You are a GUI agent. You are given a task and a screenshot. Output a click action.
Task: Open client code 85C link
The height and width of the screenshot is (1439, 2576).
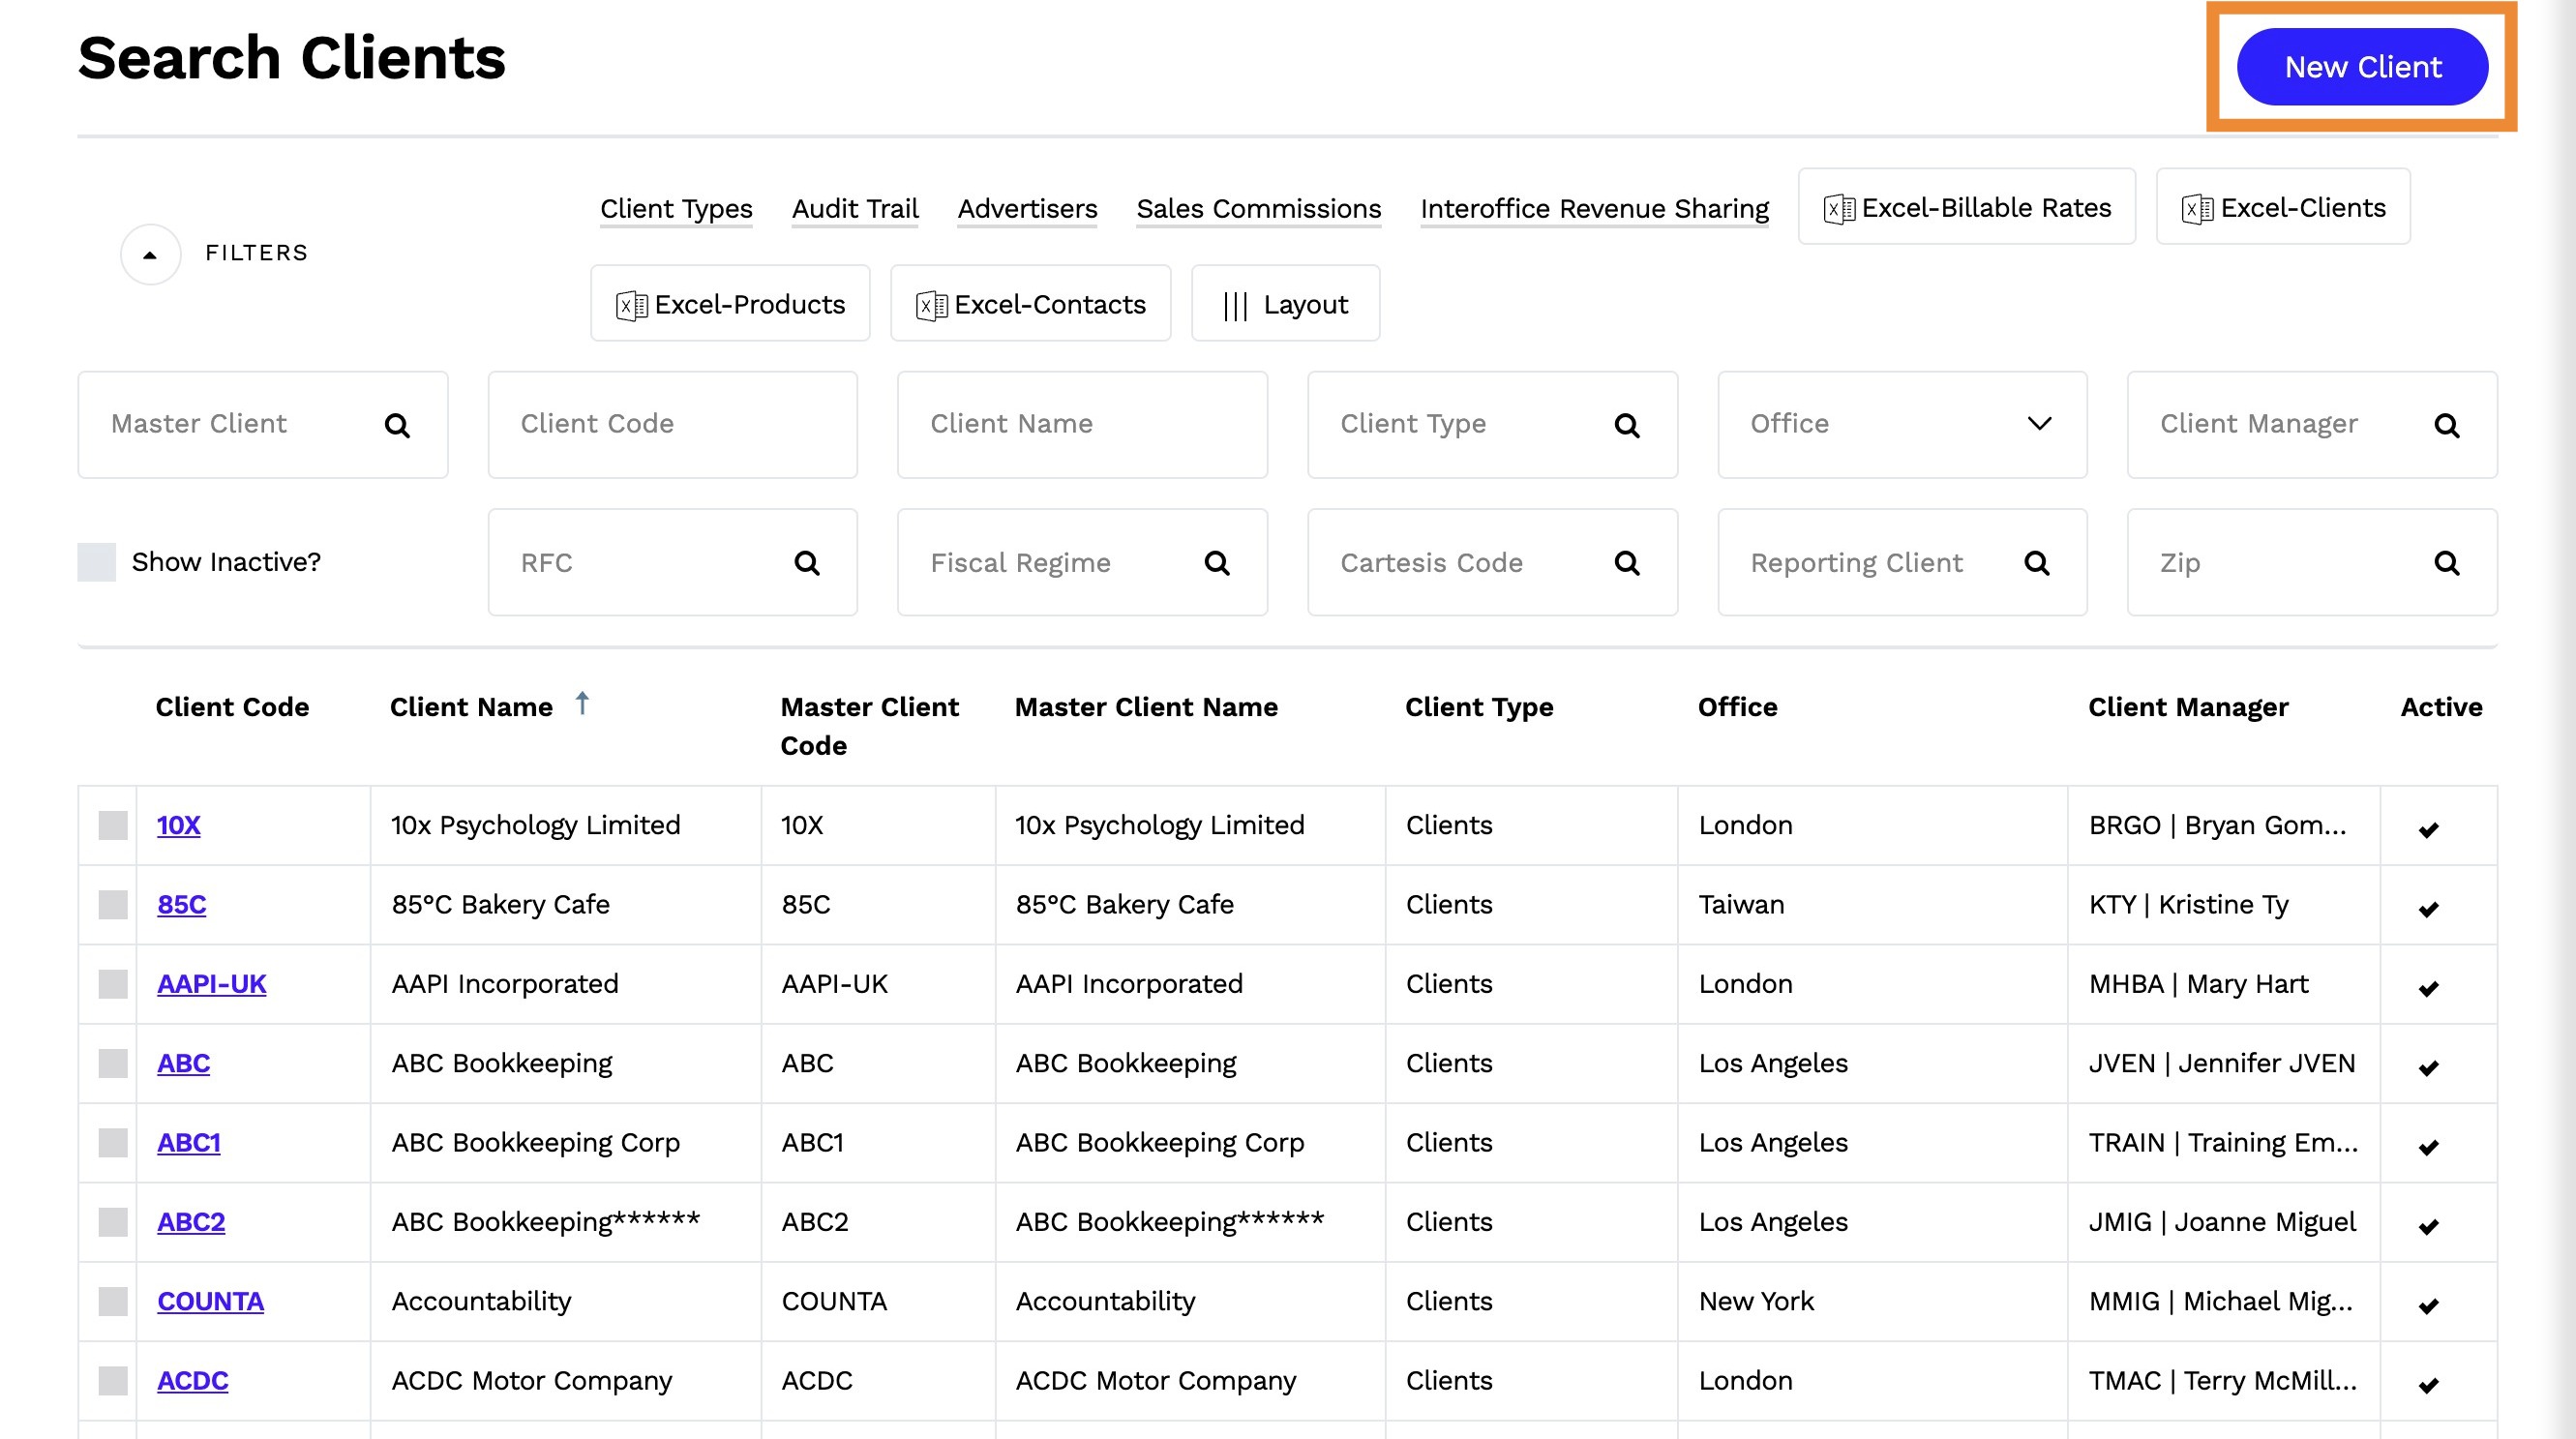tap(182, 905)
